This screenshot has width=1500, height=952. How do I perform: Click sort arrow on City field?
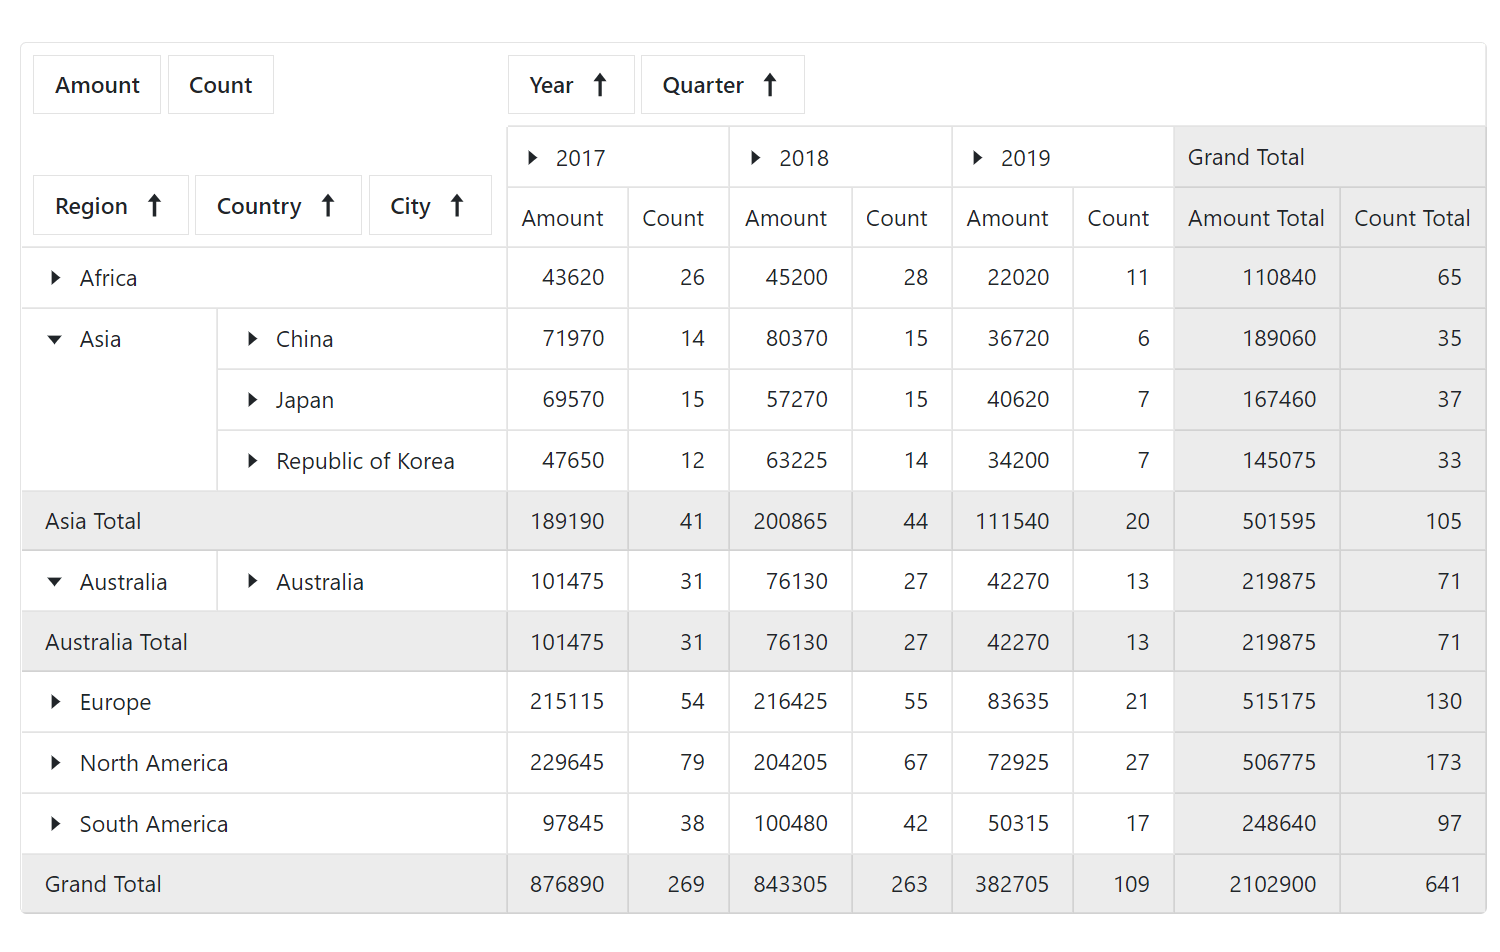457,206
